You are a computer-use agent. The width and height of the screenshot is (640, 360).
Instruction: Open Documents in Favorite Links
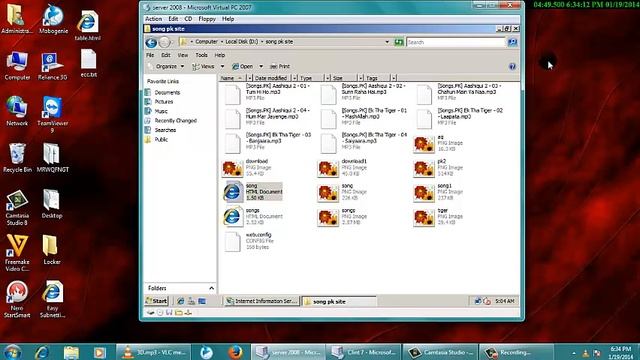[167, 93]
